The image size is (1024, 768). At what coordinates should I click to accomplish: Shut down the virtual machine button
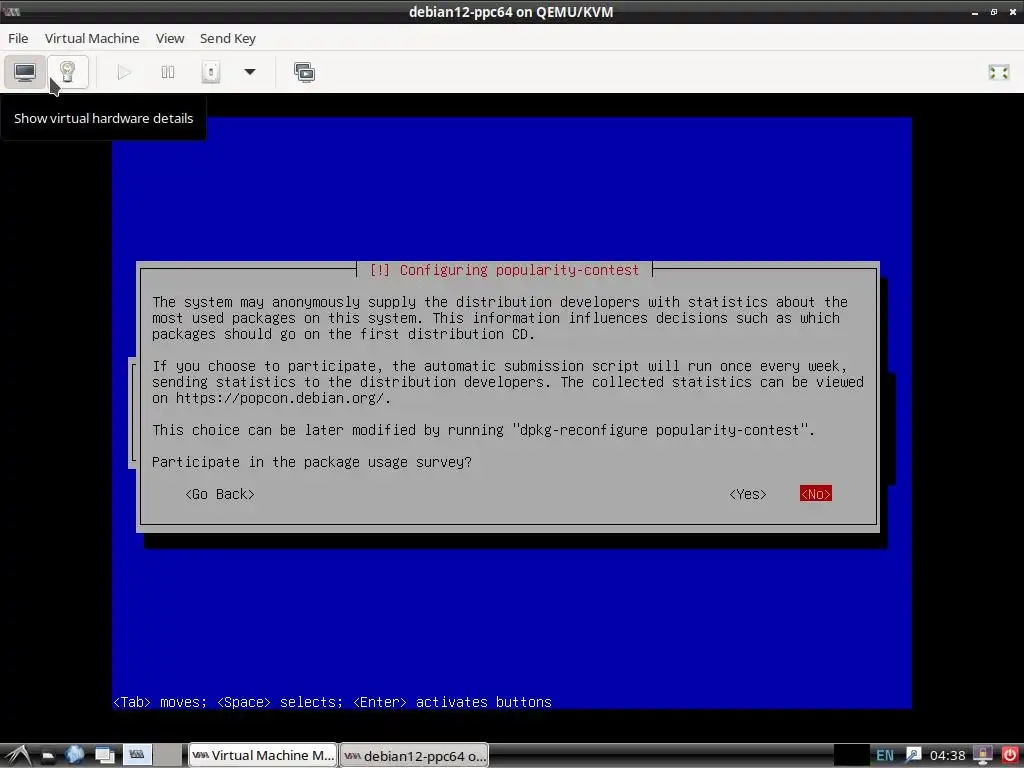point(210,72)
